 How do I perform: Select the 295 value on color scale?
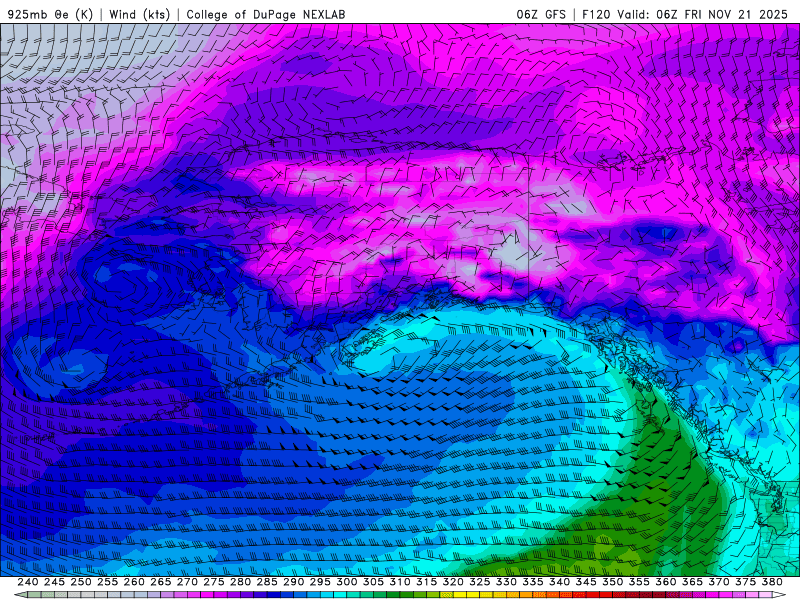click(320, 582)
